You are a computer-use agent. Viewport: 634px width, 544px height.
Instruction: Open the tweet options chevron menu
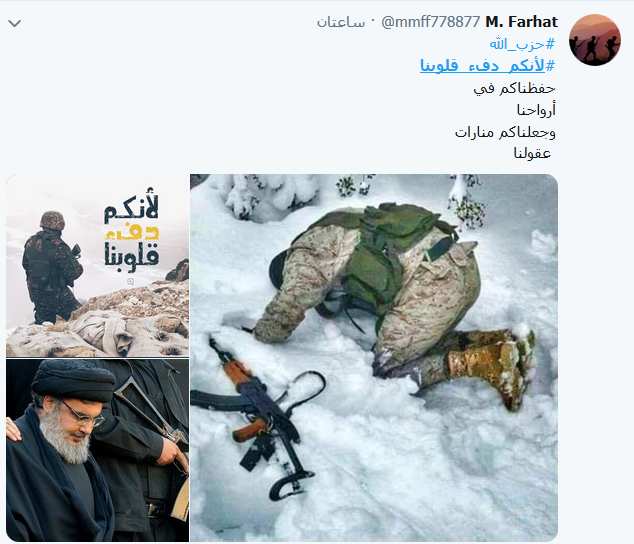point(15,23)
